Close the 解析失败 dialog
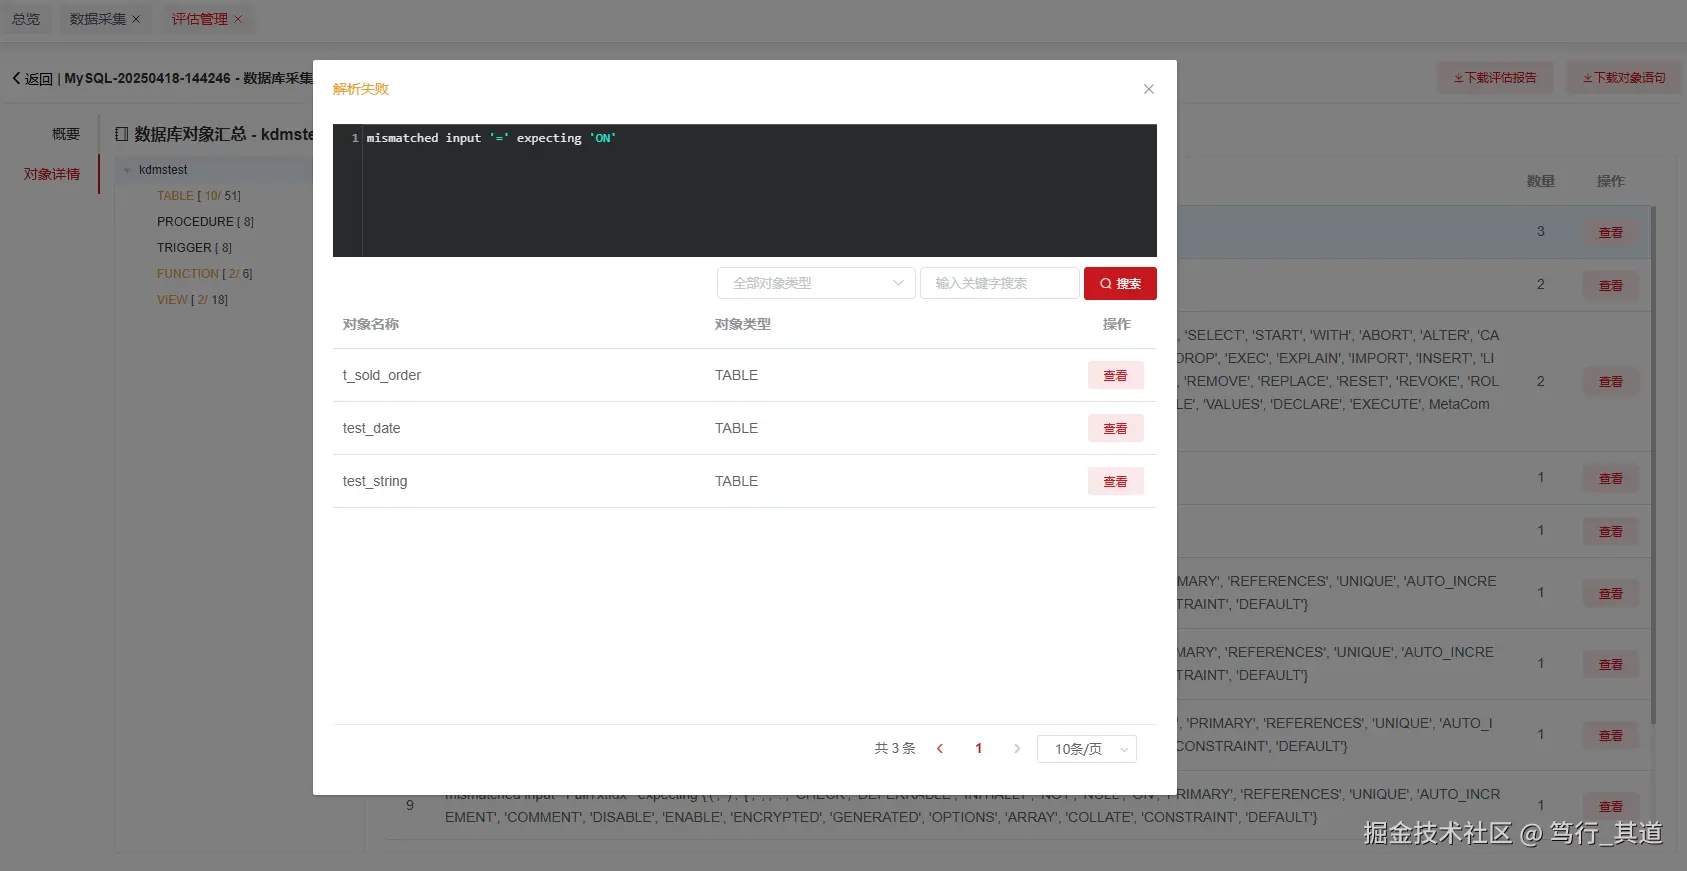Screen dimensions: 1687x871 coord(1149,89)
